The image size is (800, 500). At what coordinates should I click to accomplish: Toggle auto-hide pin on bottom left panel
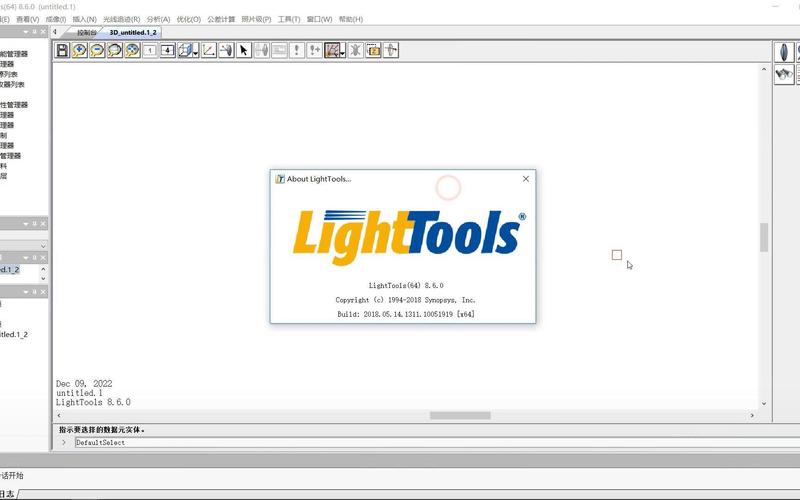pos(35,292)
